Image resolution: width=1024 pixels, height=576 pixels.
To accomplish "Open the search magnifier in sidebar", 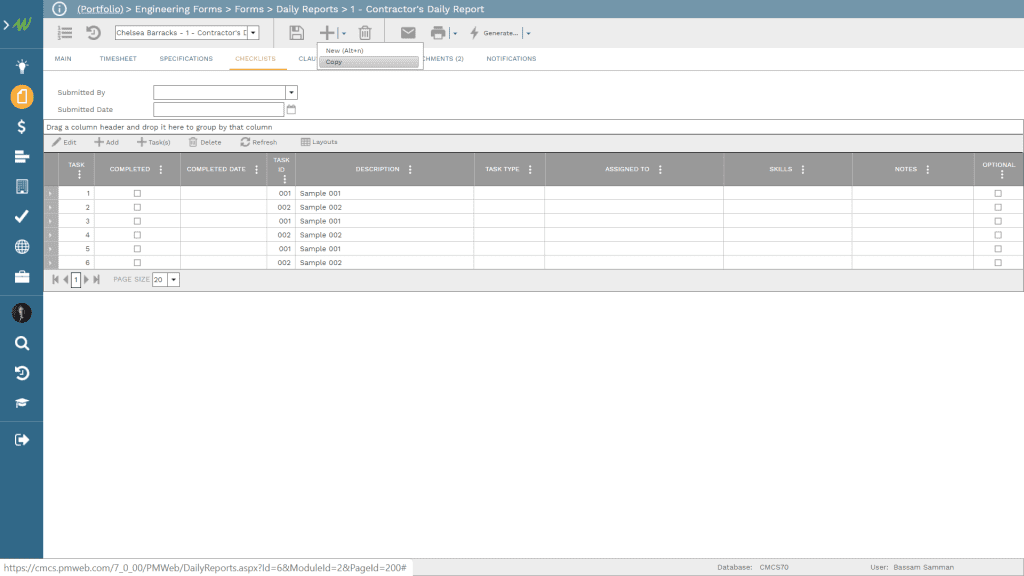I will [x=22, y=344].
